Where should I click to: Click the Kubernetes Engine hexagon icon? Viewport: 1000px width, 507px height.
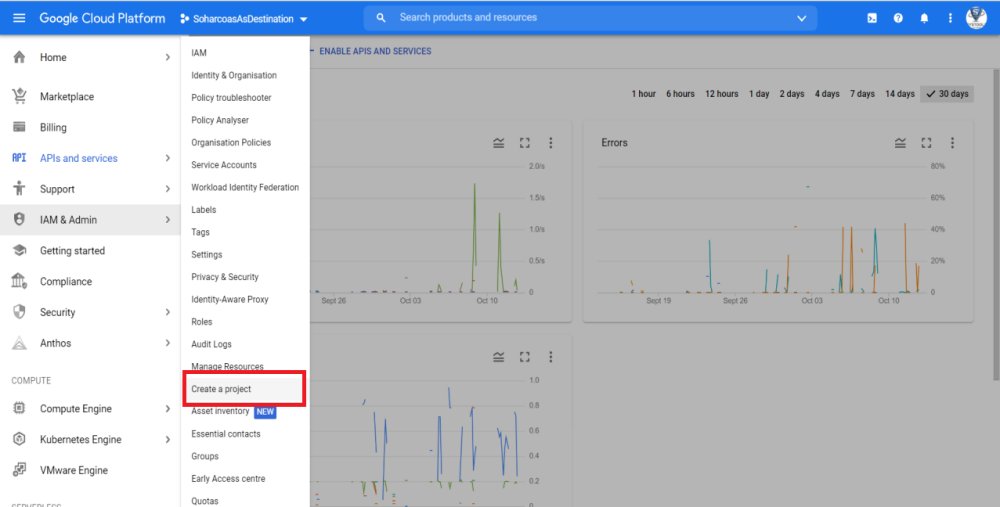pos(19,439)
